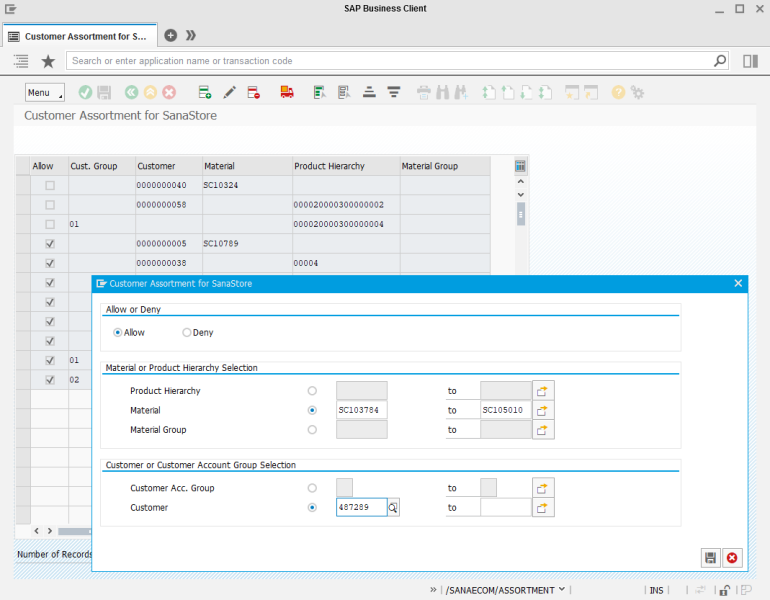Click horizontal scroll right arrow below table
This screenshot has width=770, height=600.
(x=50, y=531)
